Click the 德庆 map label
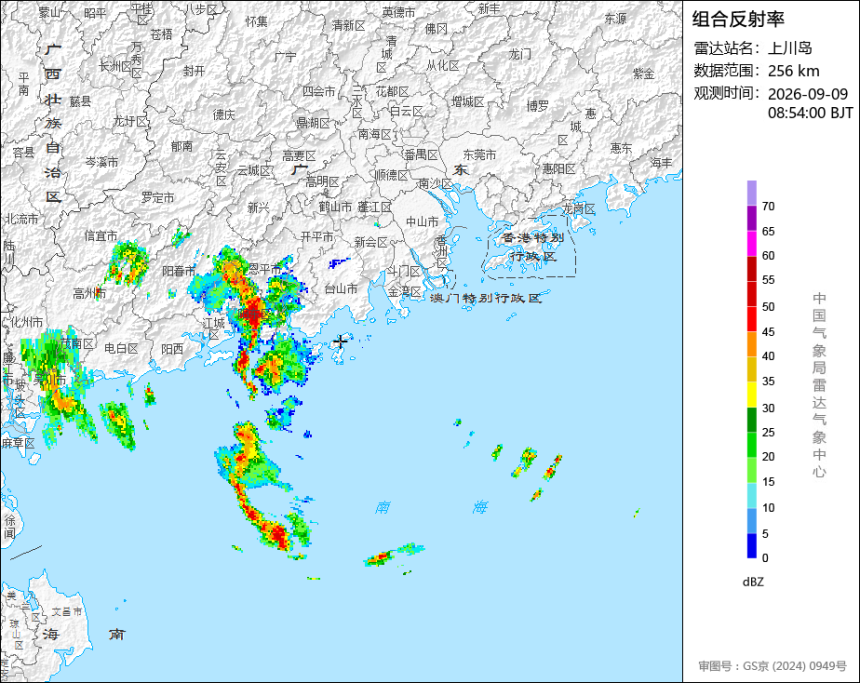Viewport: 860px width, 683px height. click(x=224, y=114)
